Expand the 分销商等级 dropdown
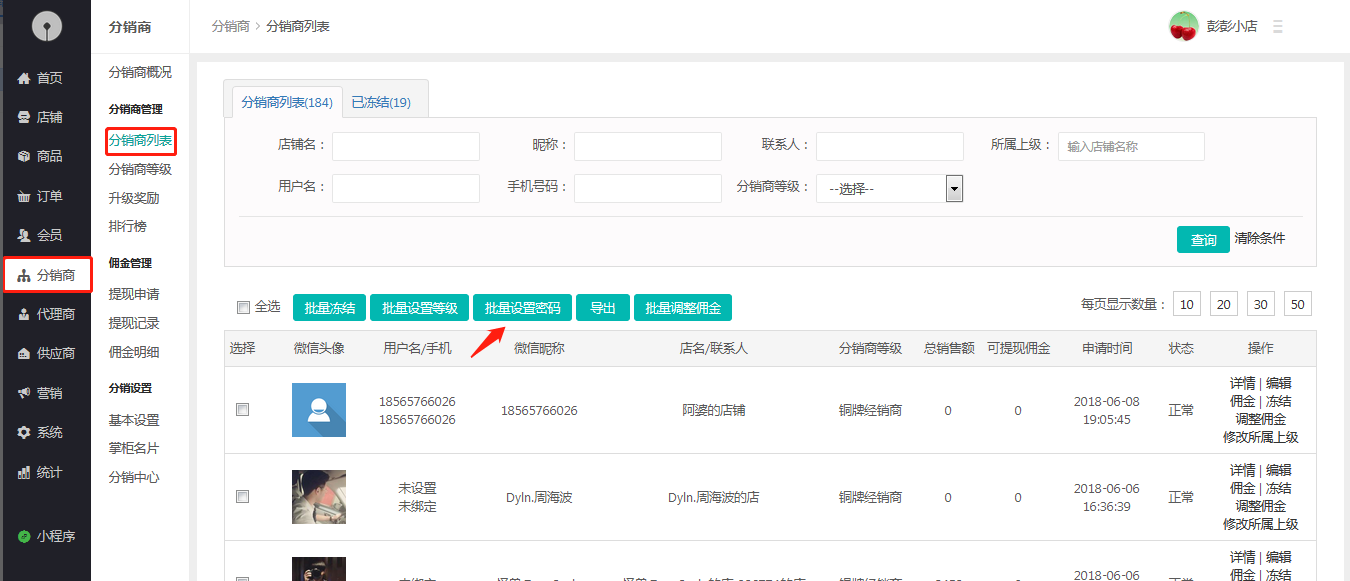Image resolution: width=1350 pixels, height=581 pixels. point(954,188)
